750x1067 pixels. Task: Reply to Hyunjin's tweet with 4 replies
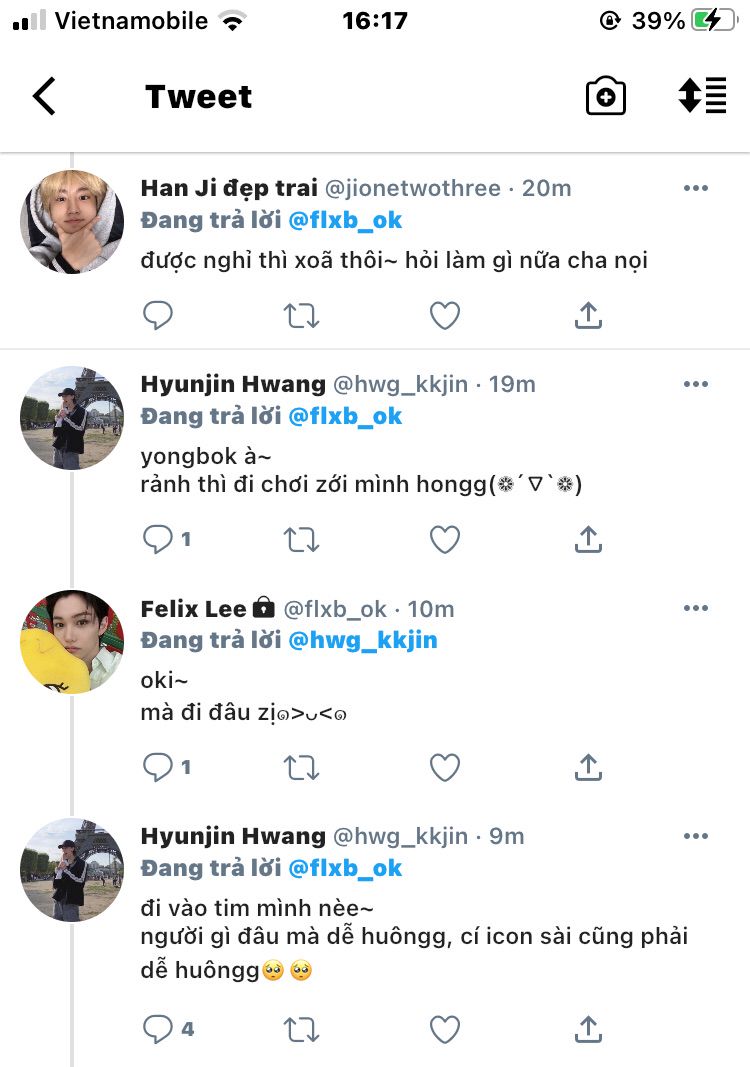(158, 1028)
